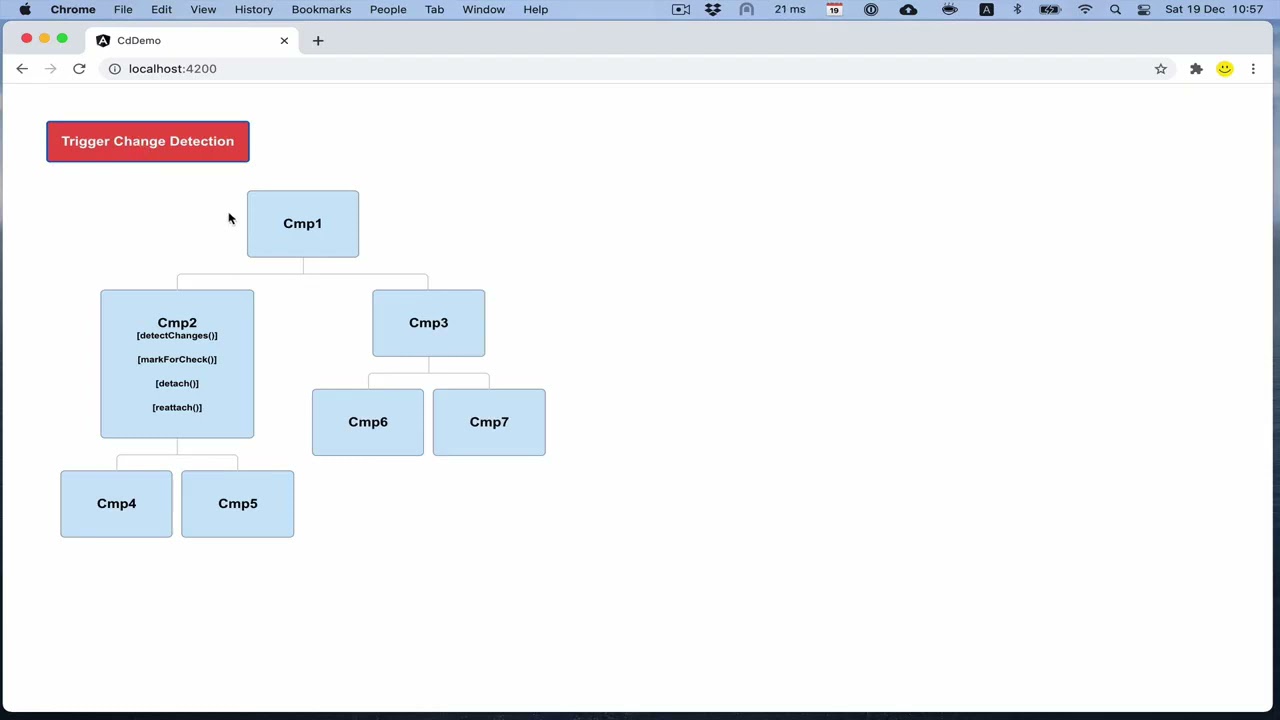Select the Cmp5 component box
Image resolution: width=1280 pixels, height=720 pixels.
pos(238,504)
